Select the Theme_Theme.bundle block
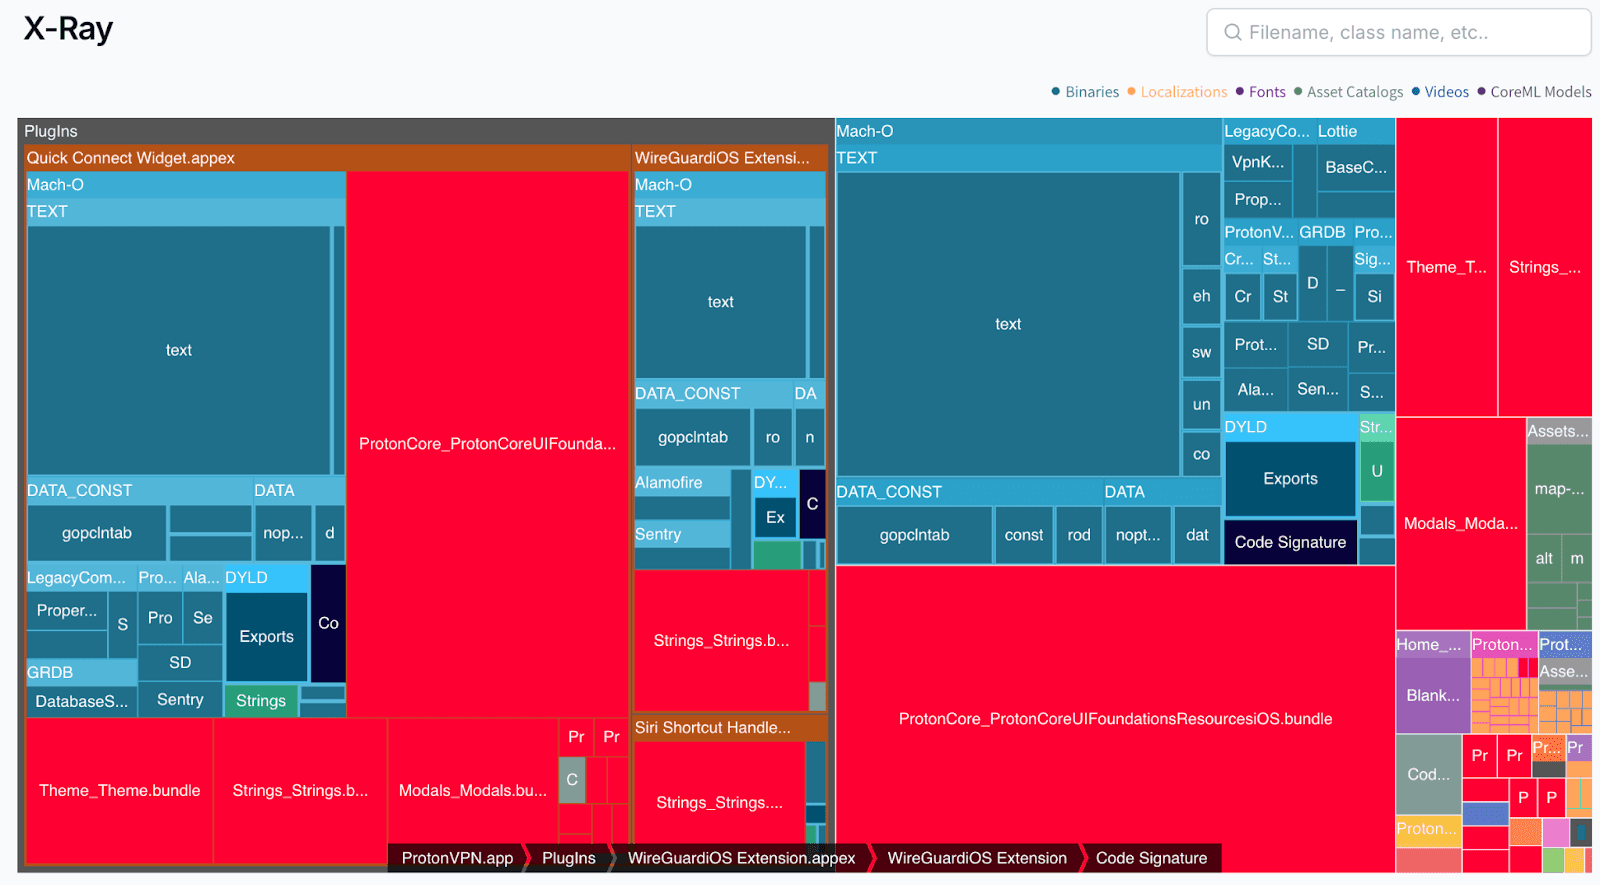 coord(119,791)
